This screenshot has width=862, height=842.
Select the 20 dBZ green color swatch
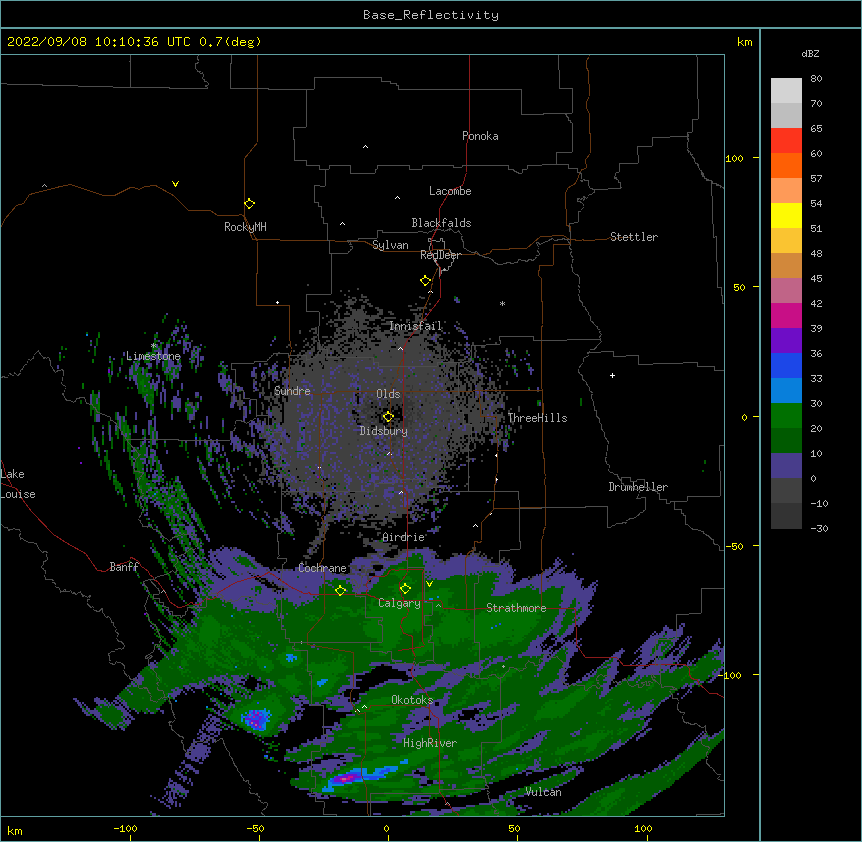[786, 440]
